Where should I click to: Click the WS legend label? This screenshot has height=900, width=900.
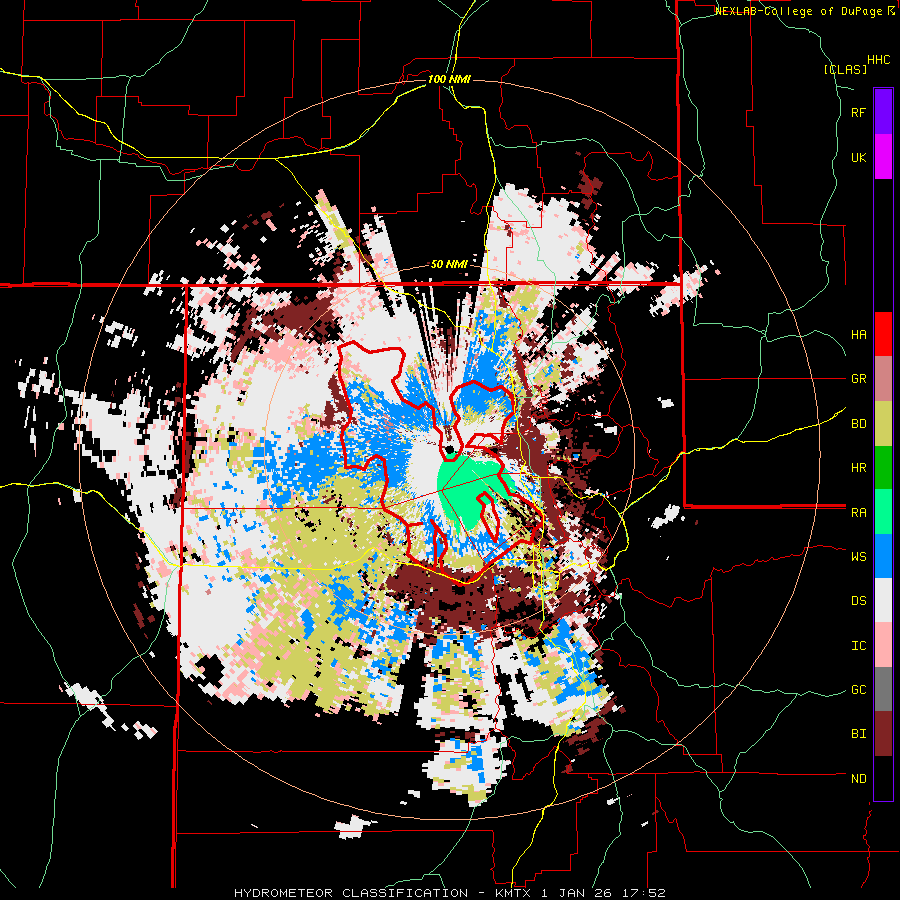coord(858,557)
